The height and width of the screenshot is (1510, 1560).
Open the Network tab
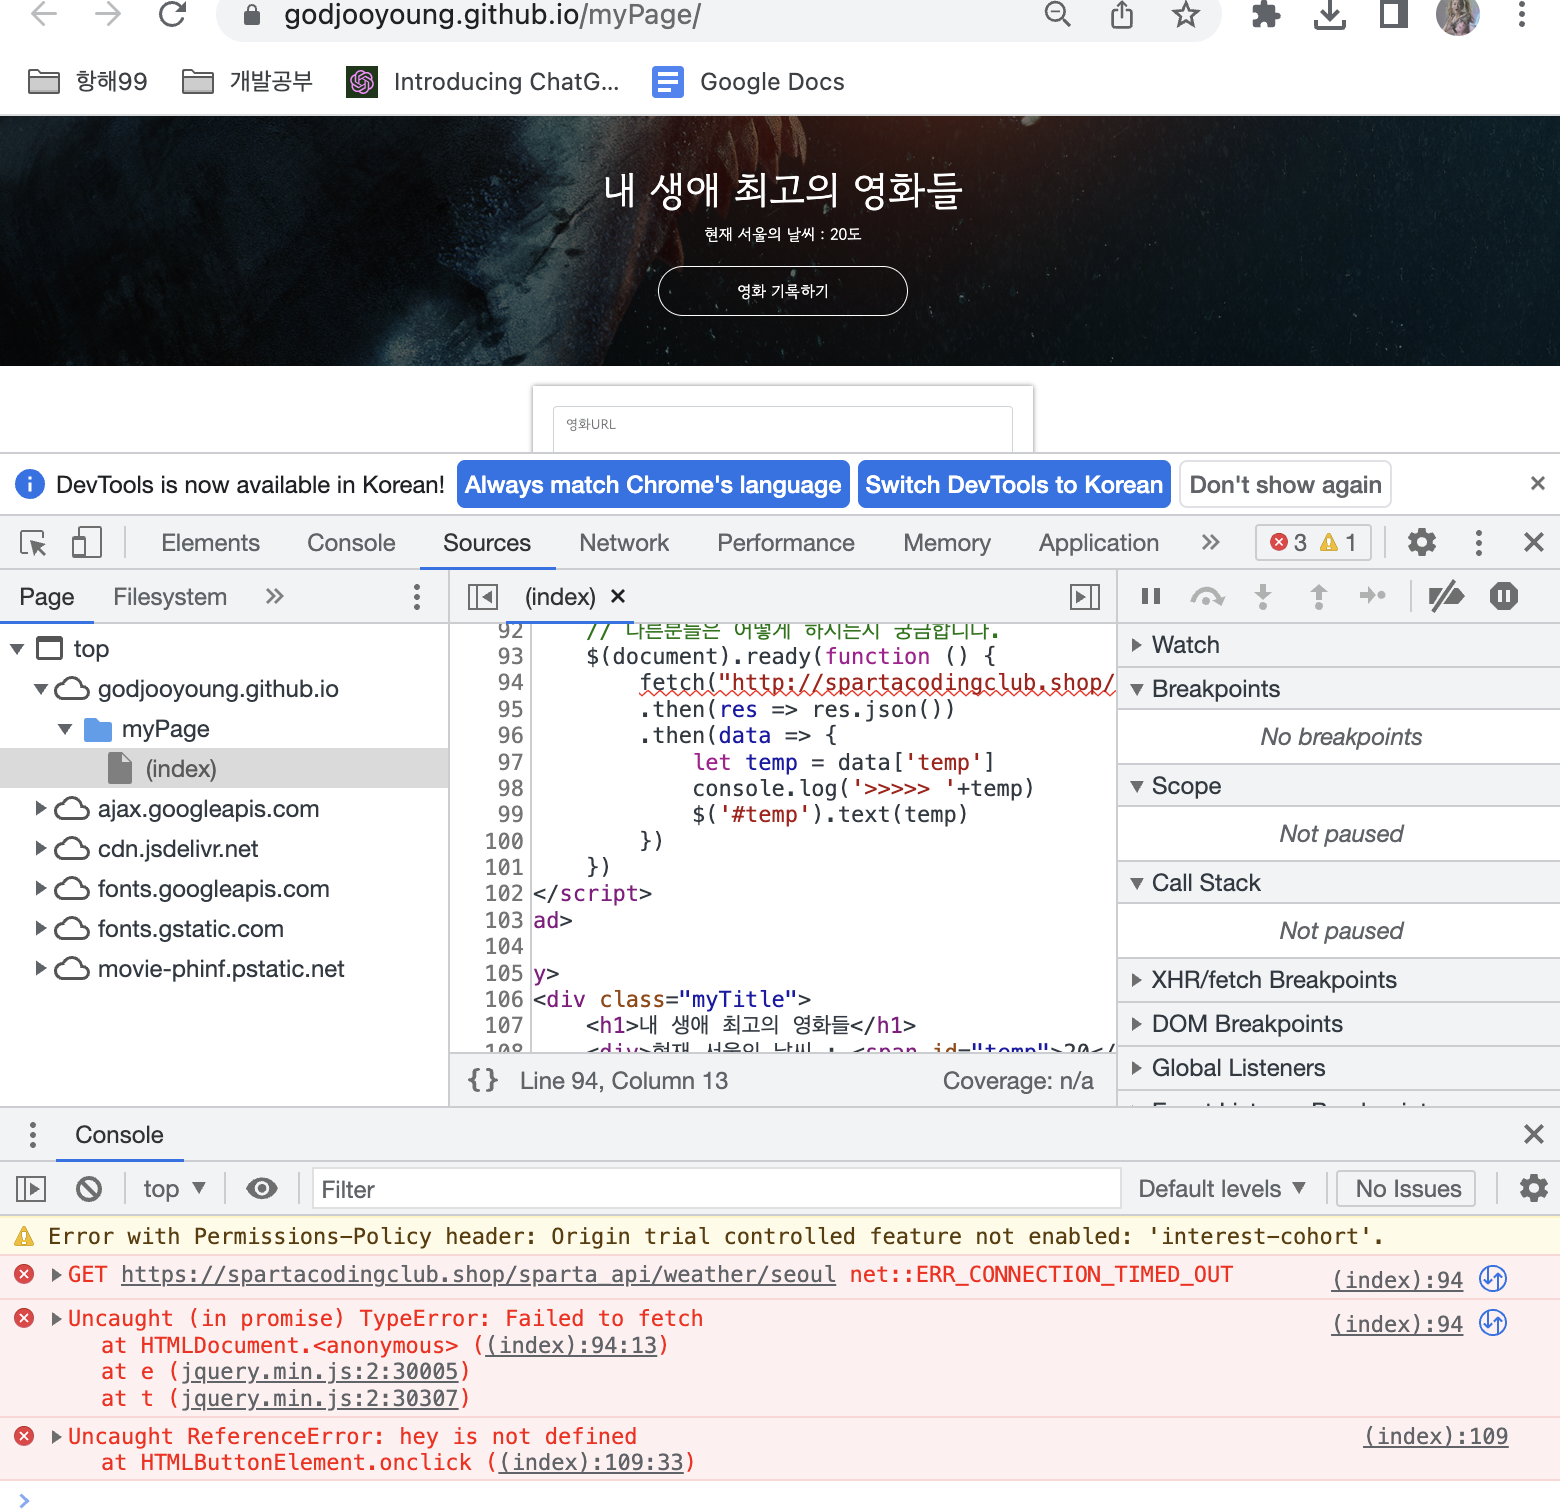point(624,543)
